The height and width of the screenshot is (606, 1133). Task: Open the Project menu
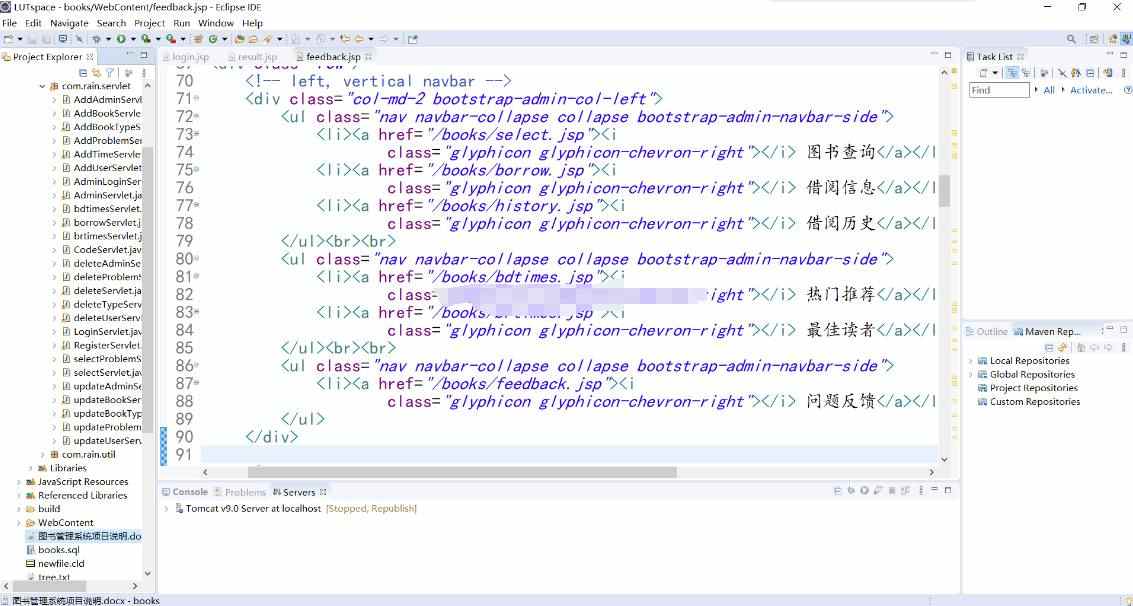coord(150,23)
